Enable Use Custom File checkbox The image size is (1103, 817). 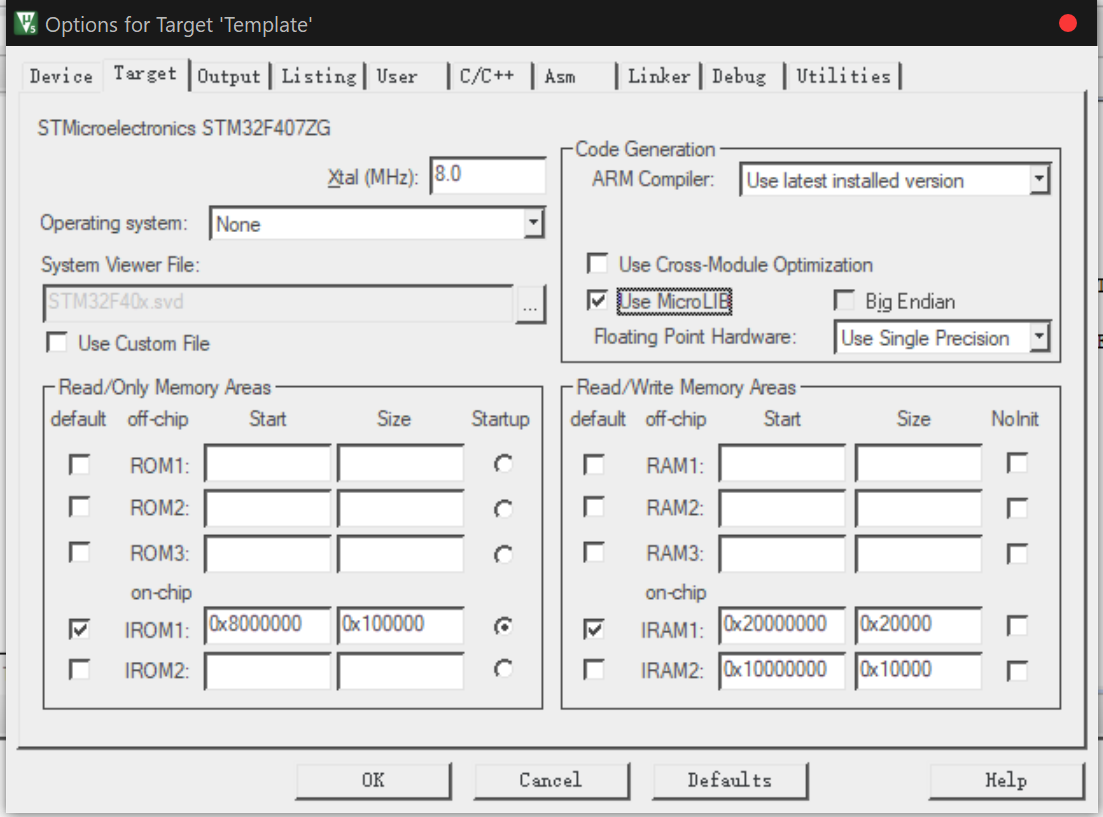click(57, 343)
